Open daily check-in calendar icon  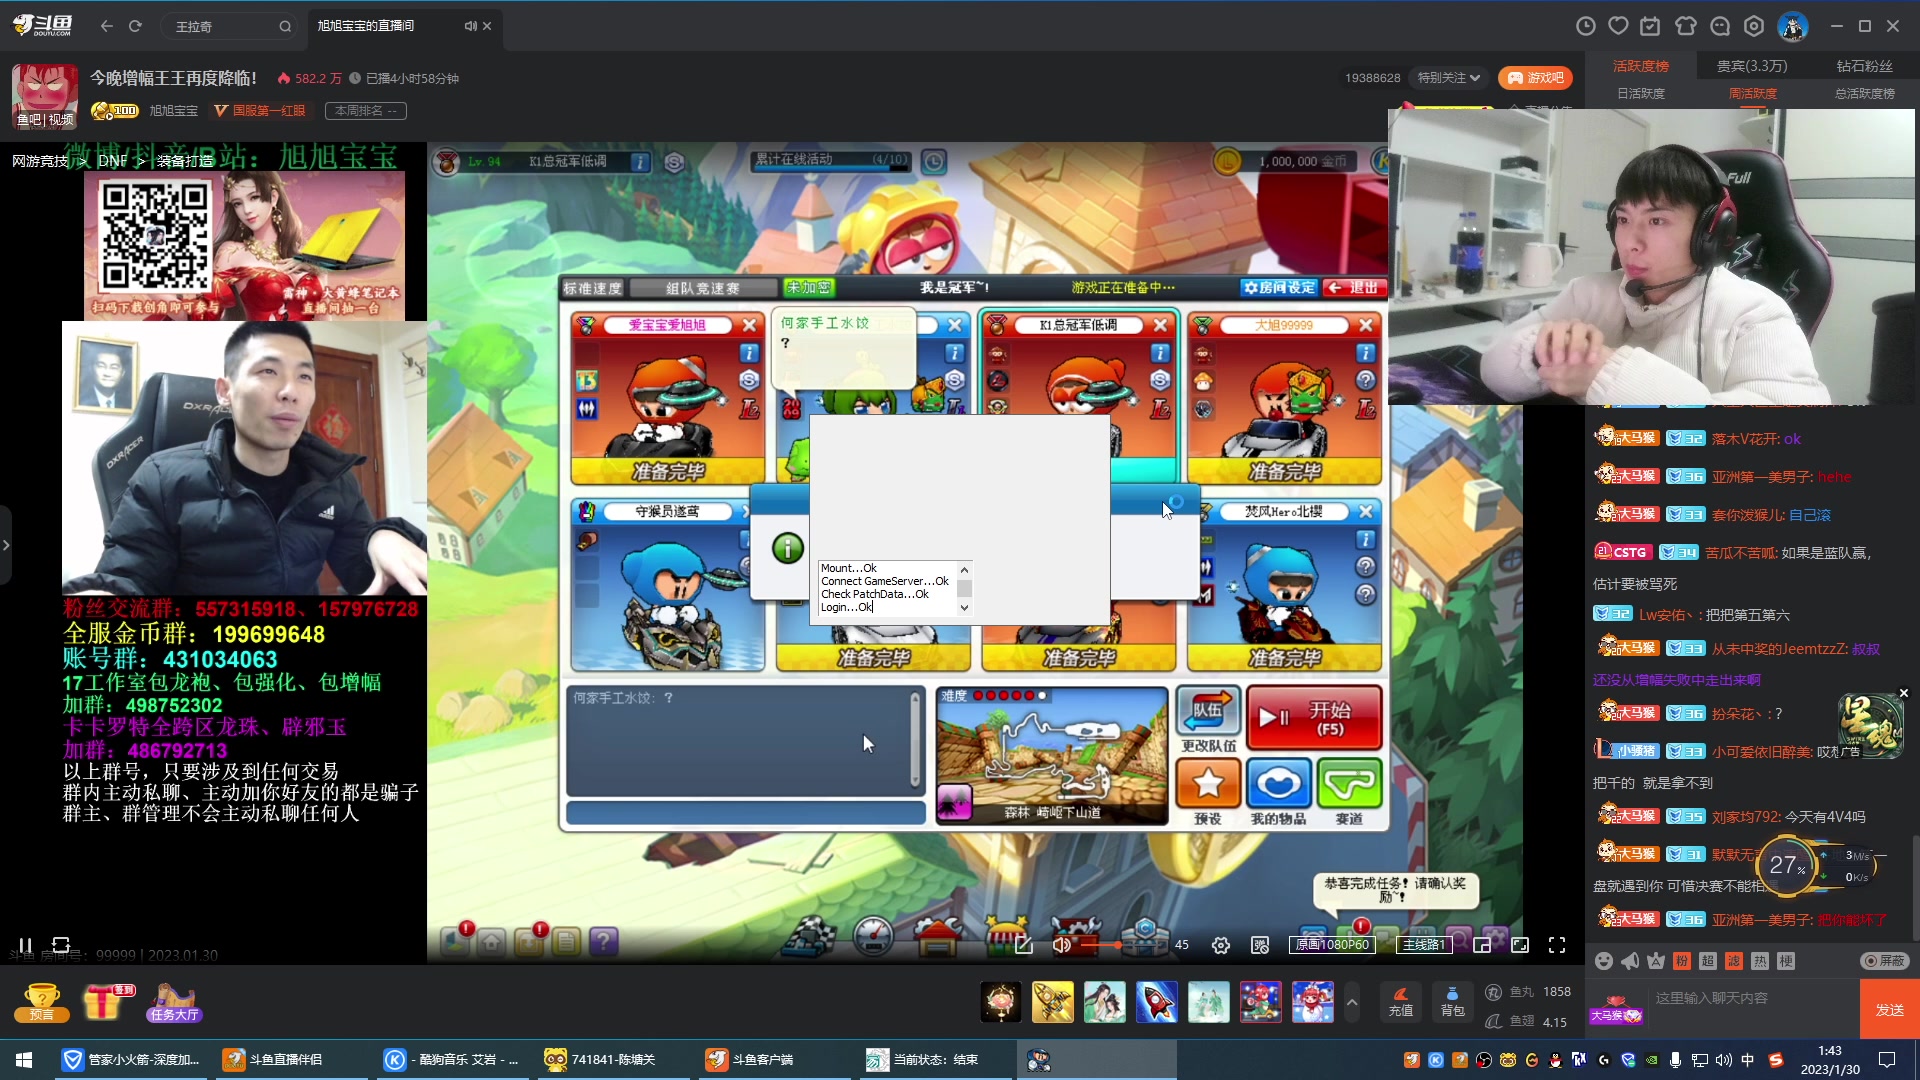pos(1651,26)
